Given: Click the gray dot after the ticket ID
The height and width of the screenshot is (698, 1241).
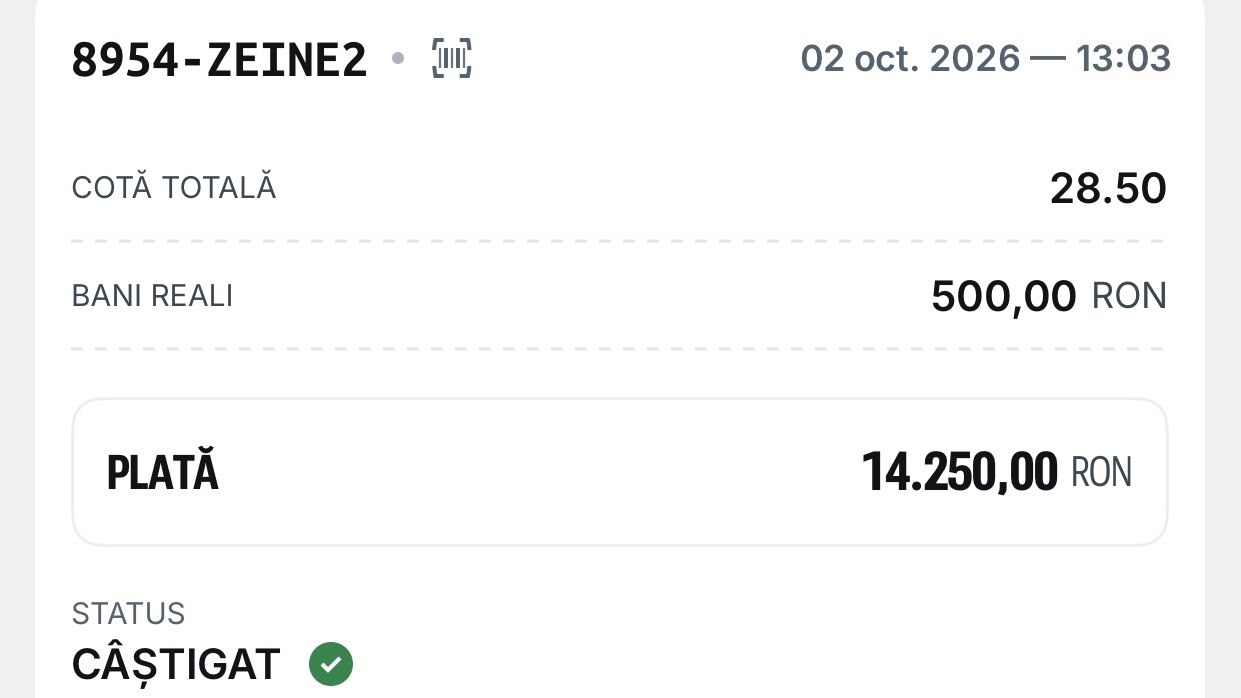Looking at the screenshot, I should point(398,59).
